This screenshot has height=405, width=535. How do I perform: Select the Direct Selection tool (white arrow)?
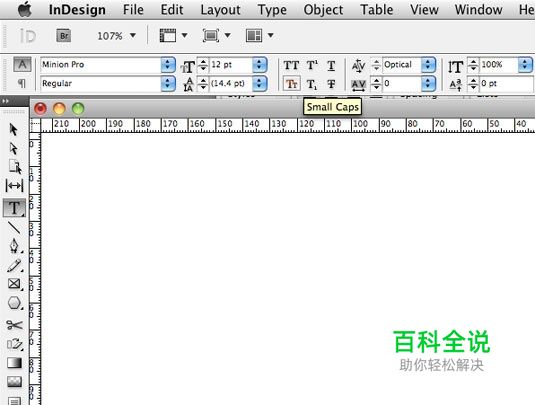click(x=13, y=149)
